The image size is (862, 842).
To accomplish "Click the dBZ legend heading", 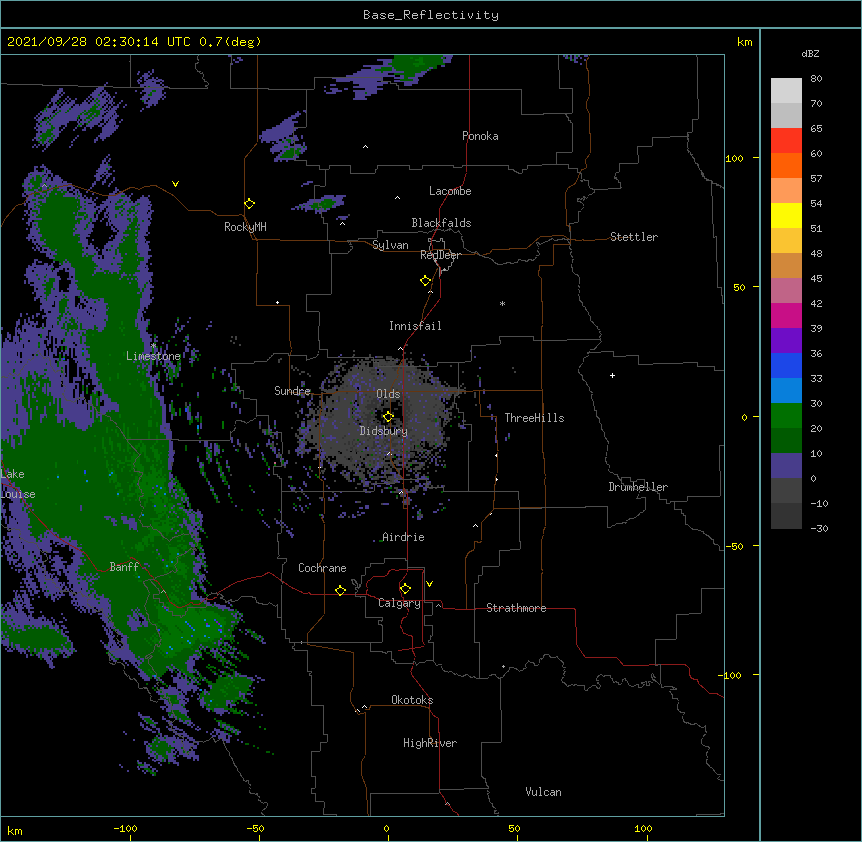I will pos(810,54).
